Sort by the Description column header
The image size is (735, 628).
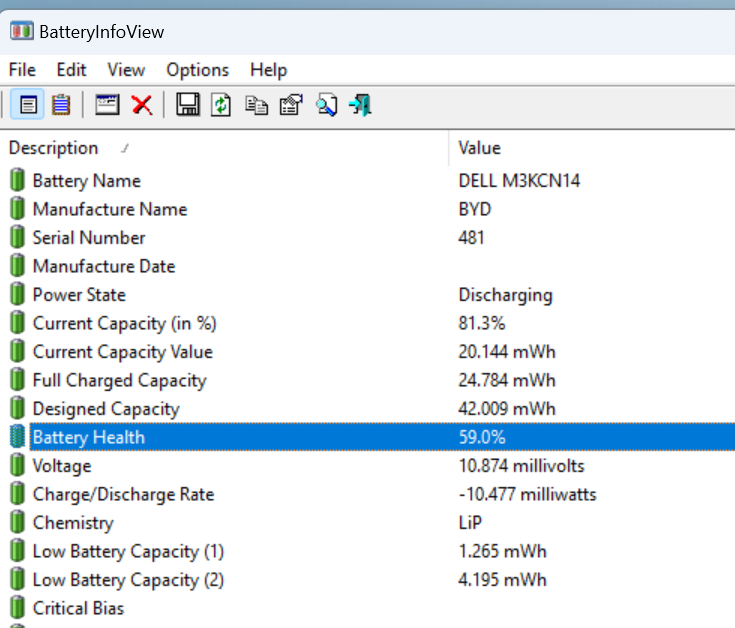[224, 148]
